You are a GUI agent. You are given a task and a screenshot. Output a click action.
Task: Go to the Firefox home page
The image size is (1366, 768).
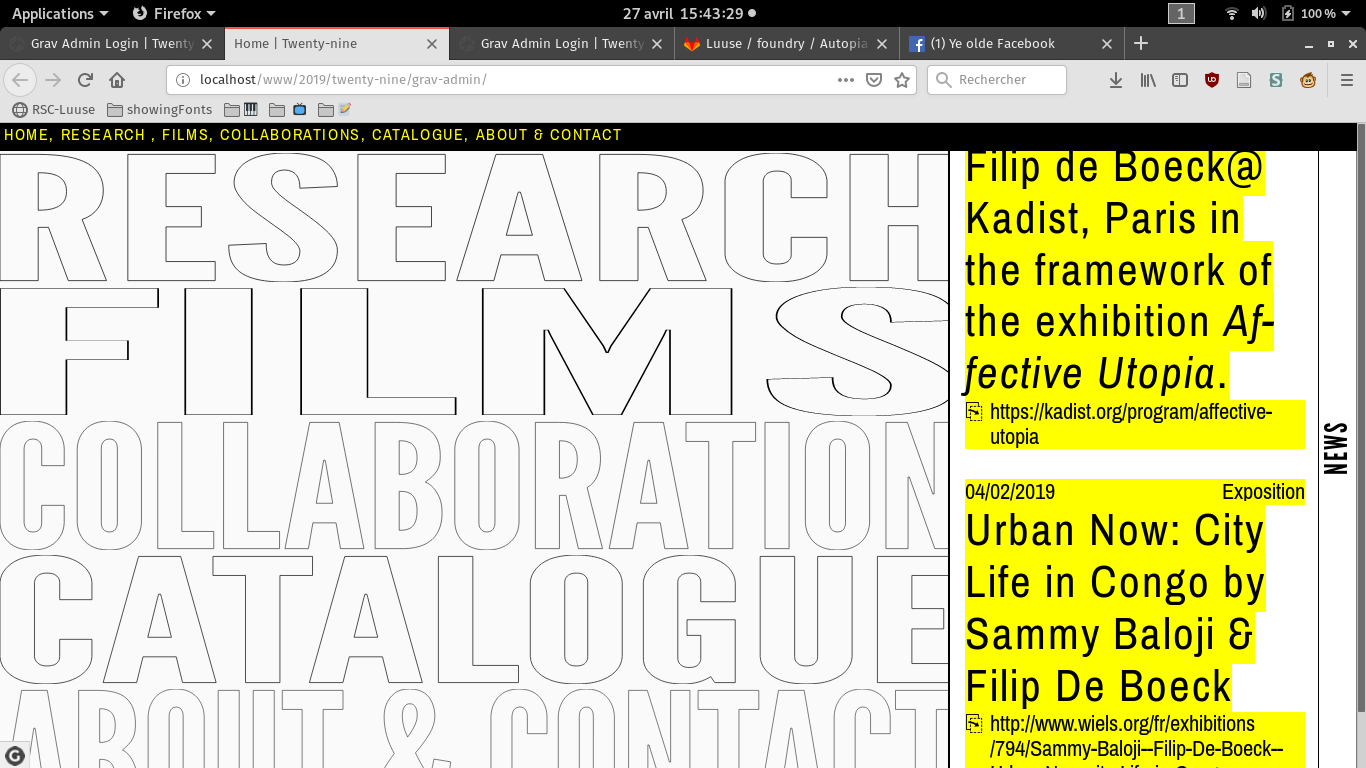pyautogui.click(x=117, y=80)
